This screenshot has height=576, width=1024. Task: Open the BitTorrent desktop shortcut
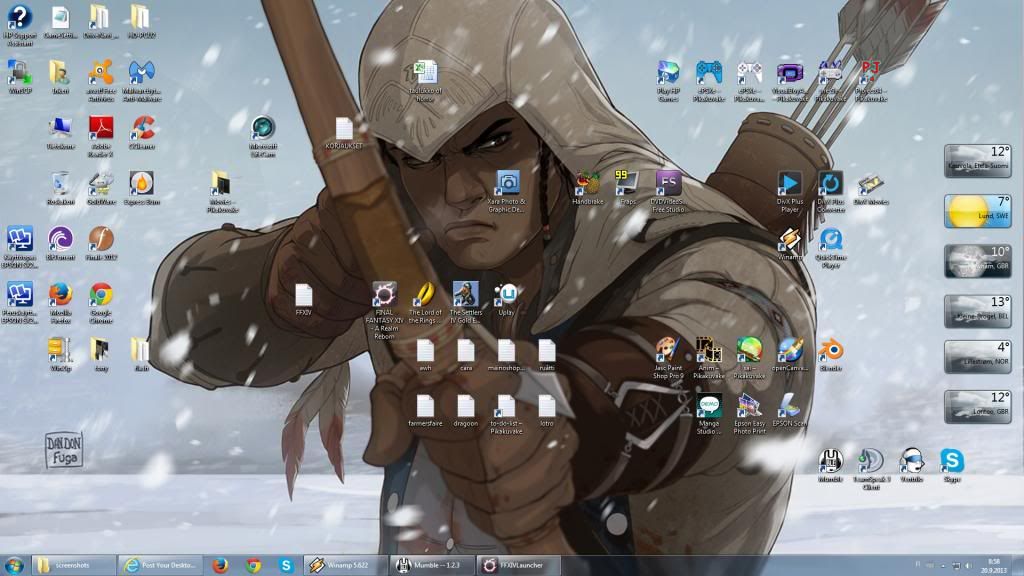click(60, 244)
